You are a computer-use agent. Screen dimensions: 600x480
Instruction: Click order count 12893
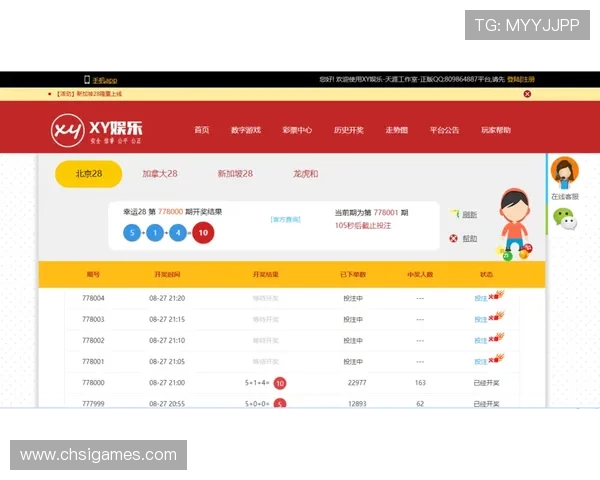pyautogui.click(x=357, y=403)
